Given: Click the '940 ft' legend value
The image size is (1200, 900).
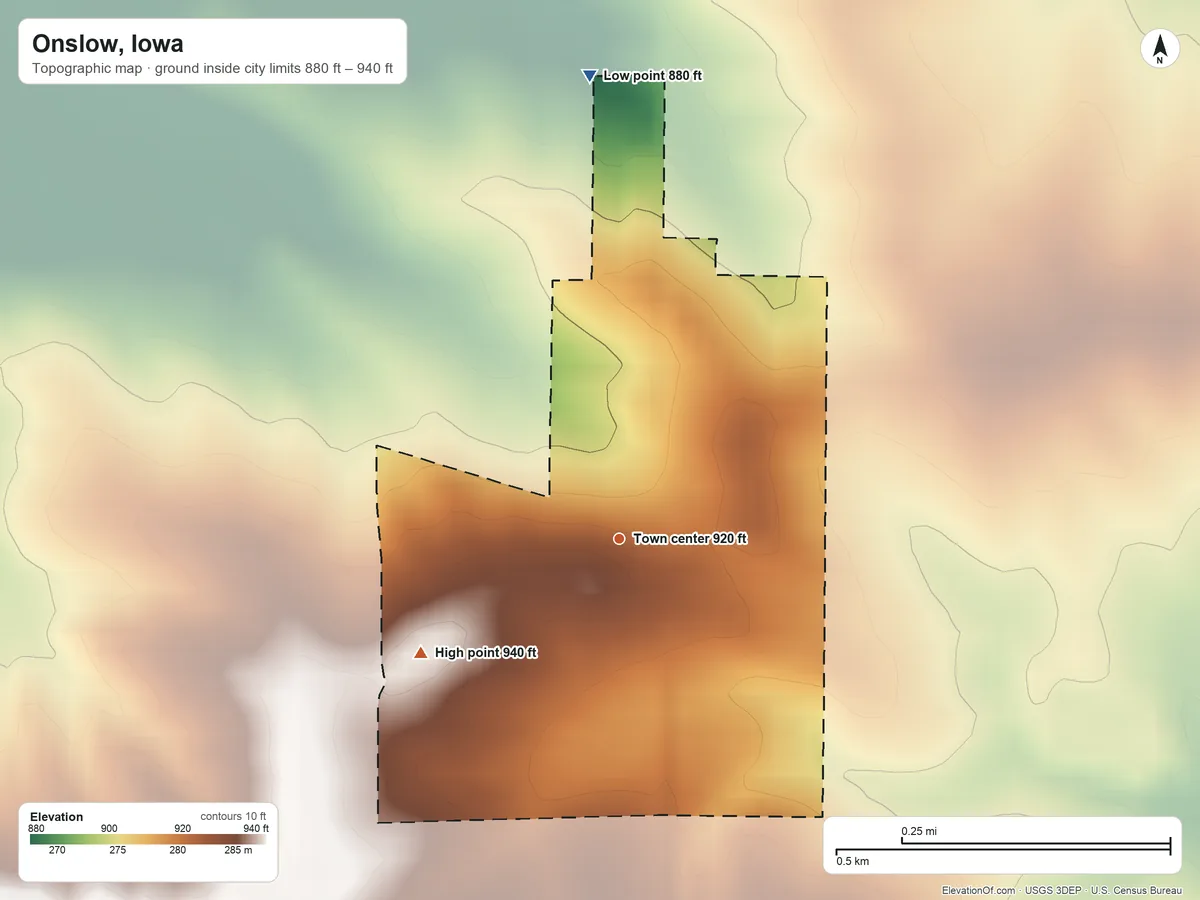Looking at the screenshot, I should [x=256, y=828].
